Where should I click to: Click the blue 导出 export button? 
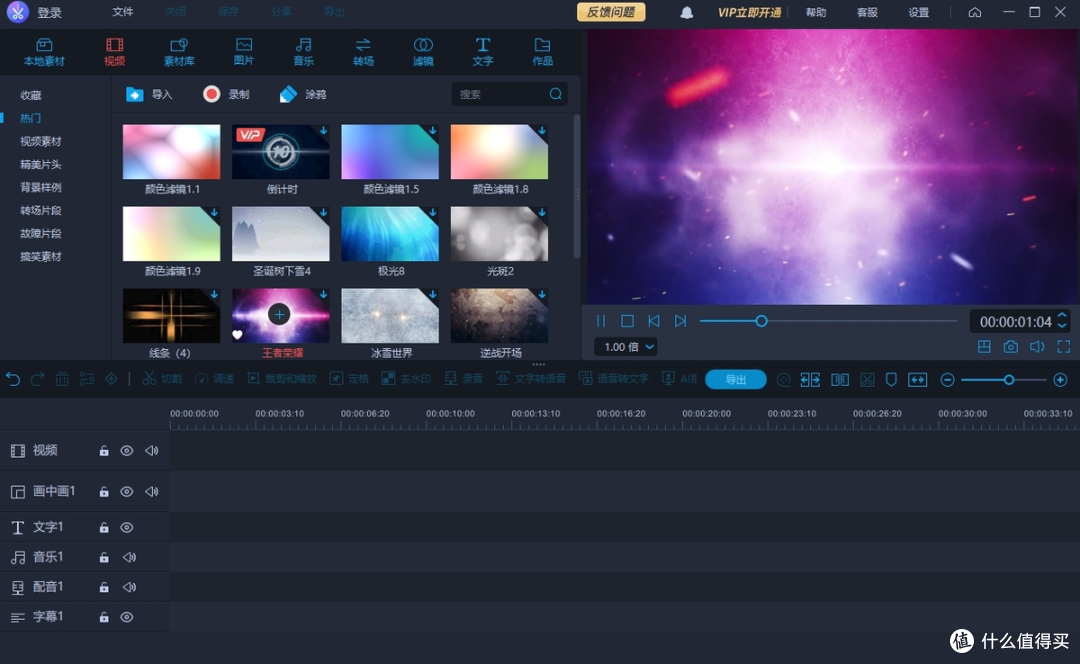(736, 380)
